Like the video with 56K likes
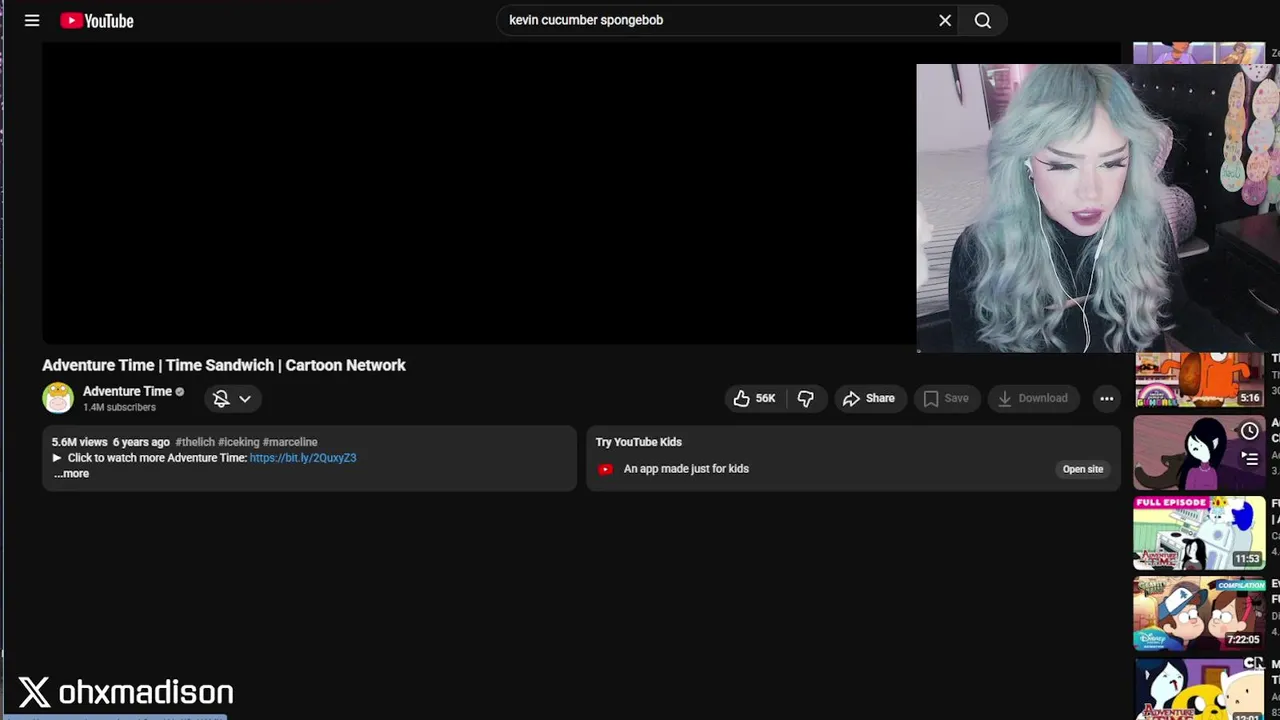The height and width of the screenshot is (720, 1280). tap(755, 398)
